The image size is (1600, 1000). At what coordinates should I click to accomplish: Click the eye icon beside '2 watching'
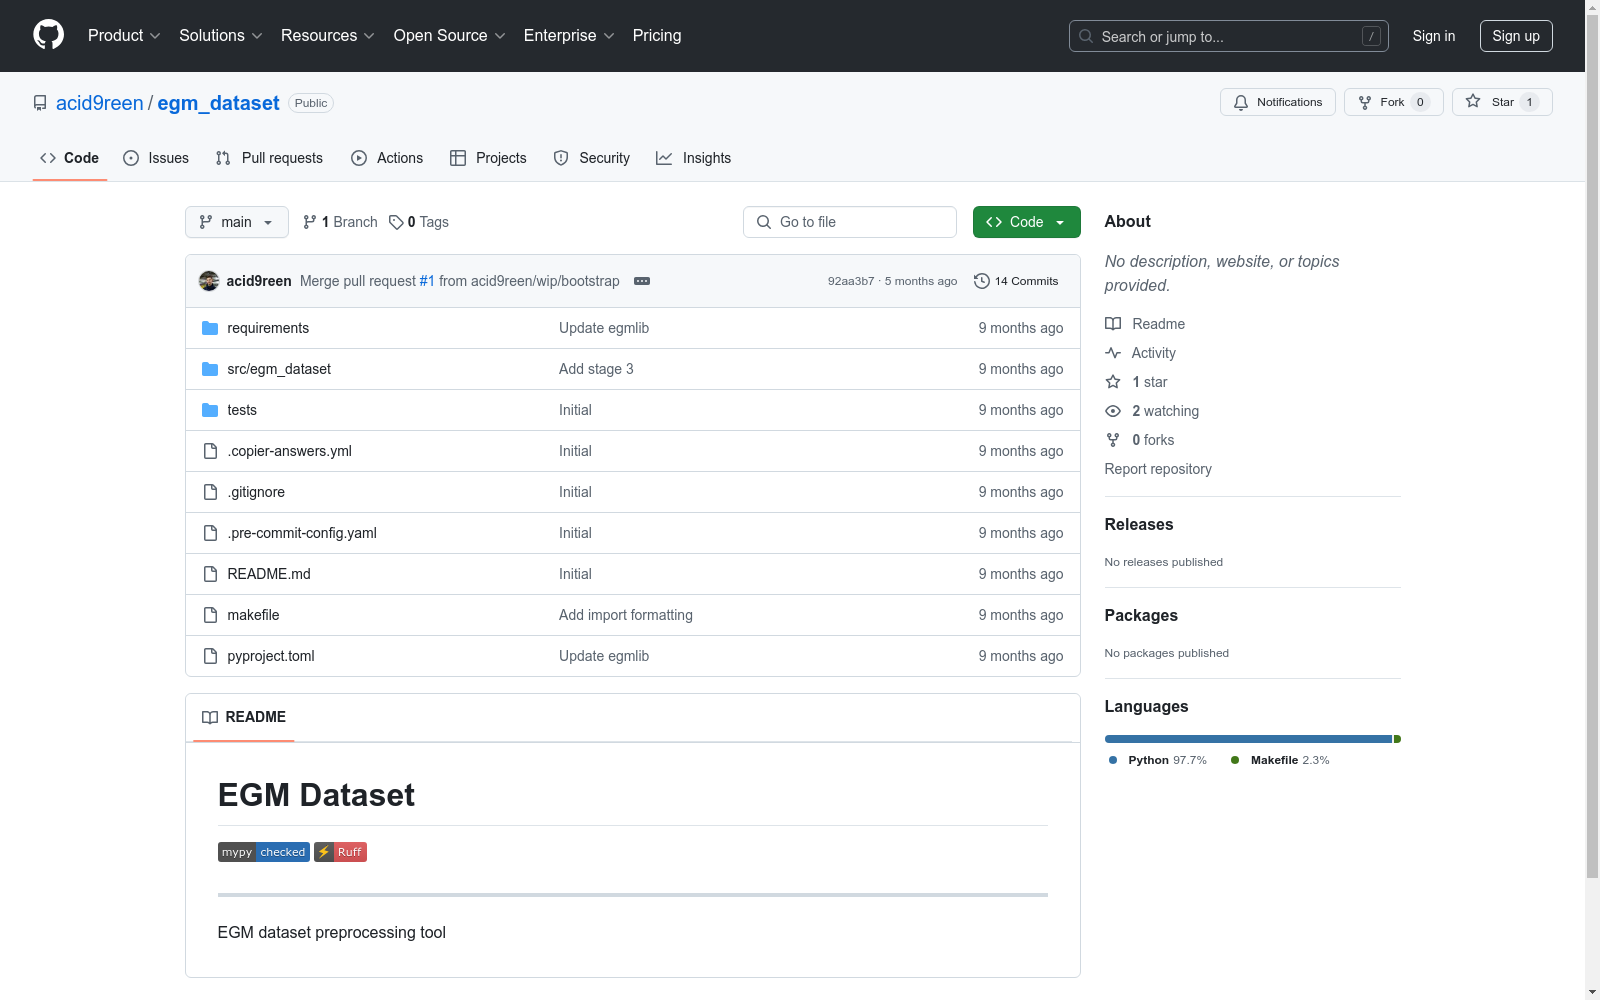click(1113, 411)
